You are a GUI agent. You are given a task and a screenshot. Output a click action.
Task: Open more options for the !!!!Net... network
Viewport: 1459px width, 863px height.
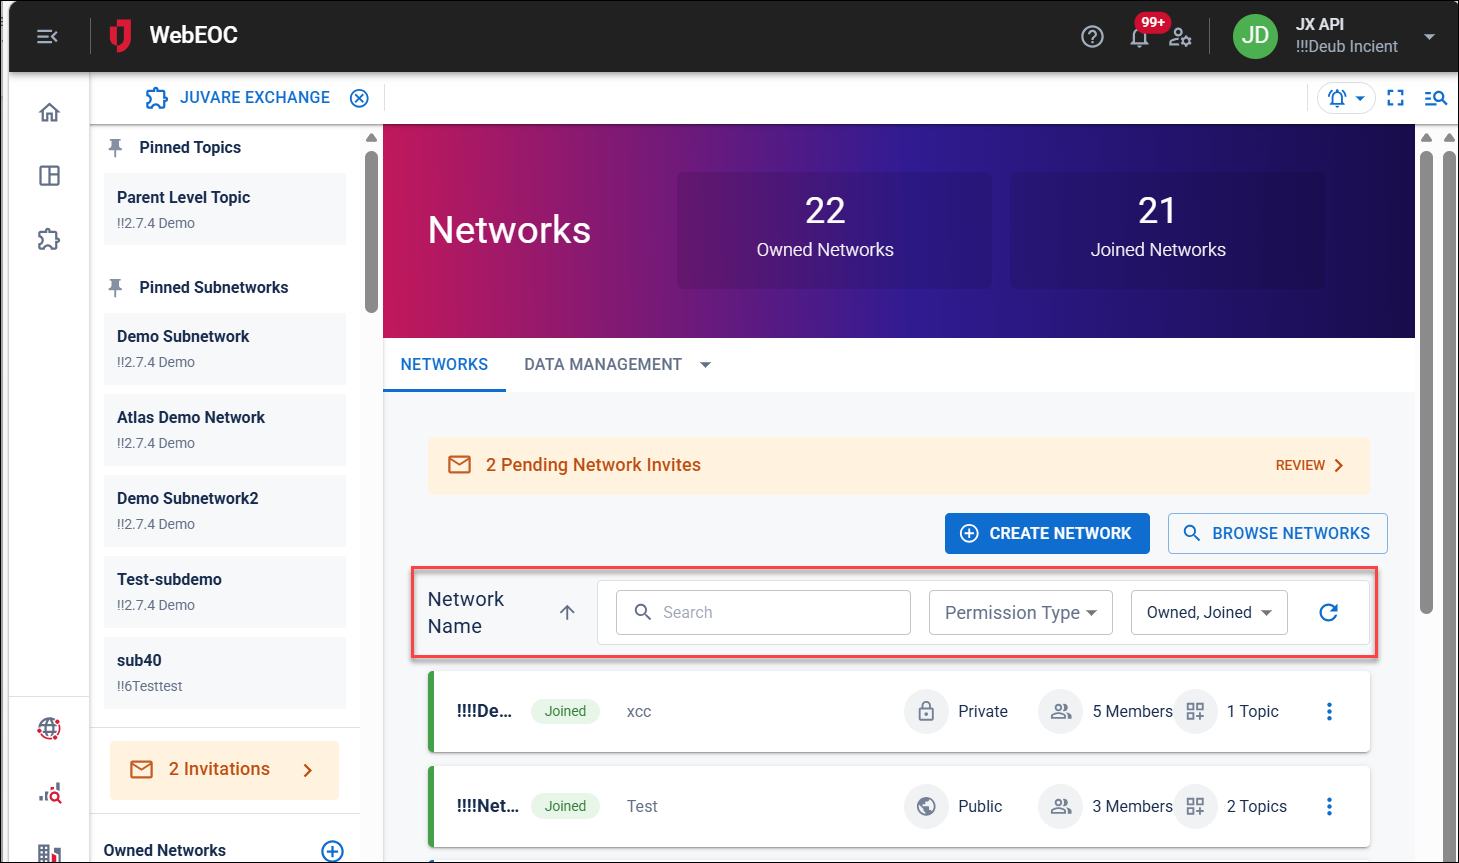click(x=1329, y=807)
